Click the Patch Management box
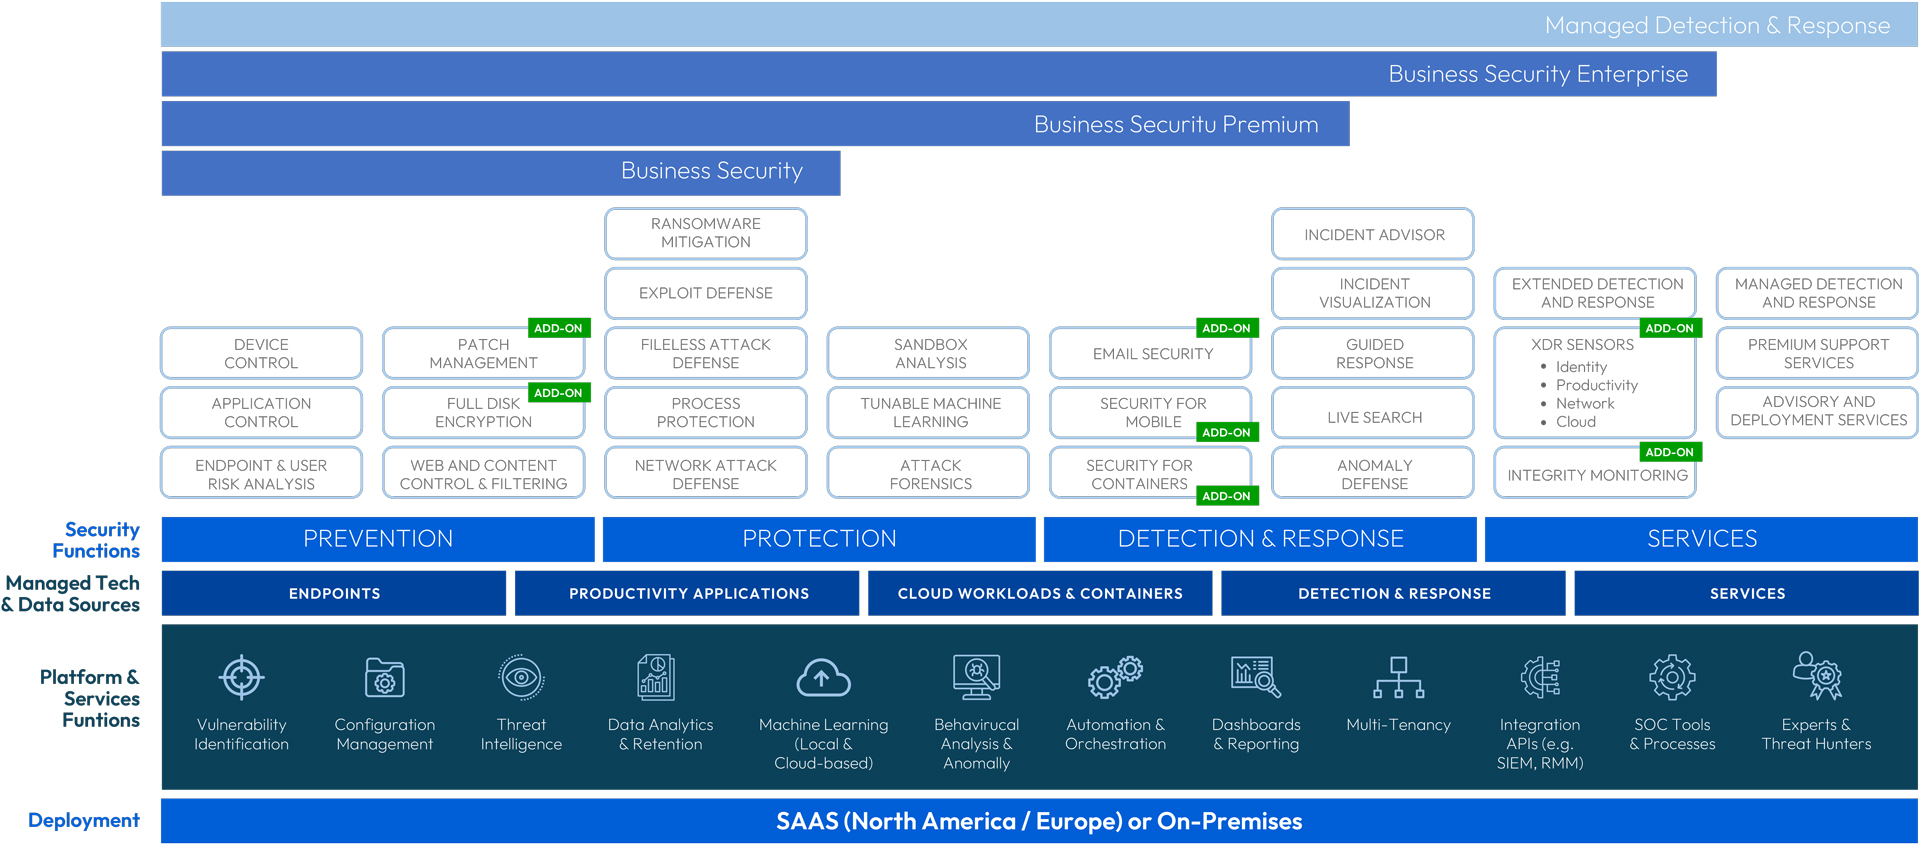This screenshot has width=1920, height=845. [x=484, y=353]
